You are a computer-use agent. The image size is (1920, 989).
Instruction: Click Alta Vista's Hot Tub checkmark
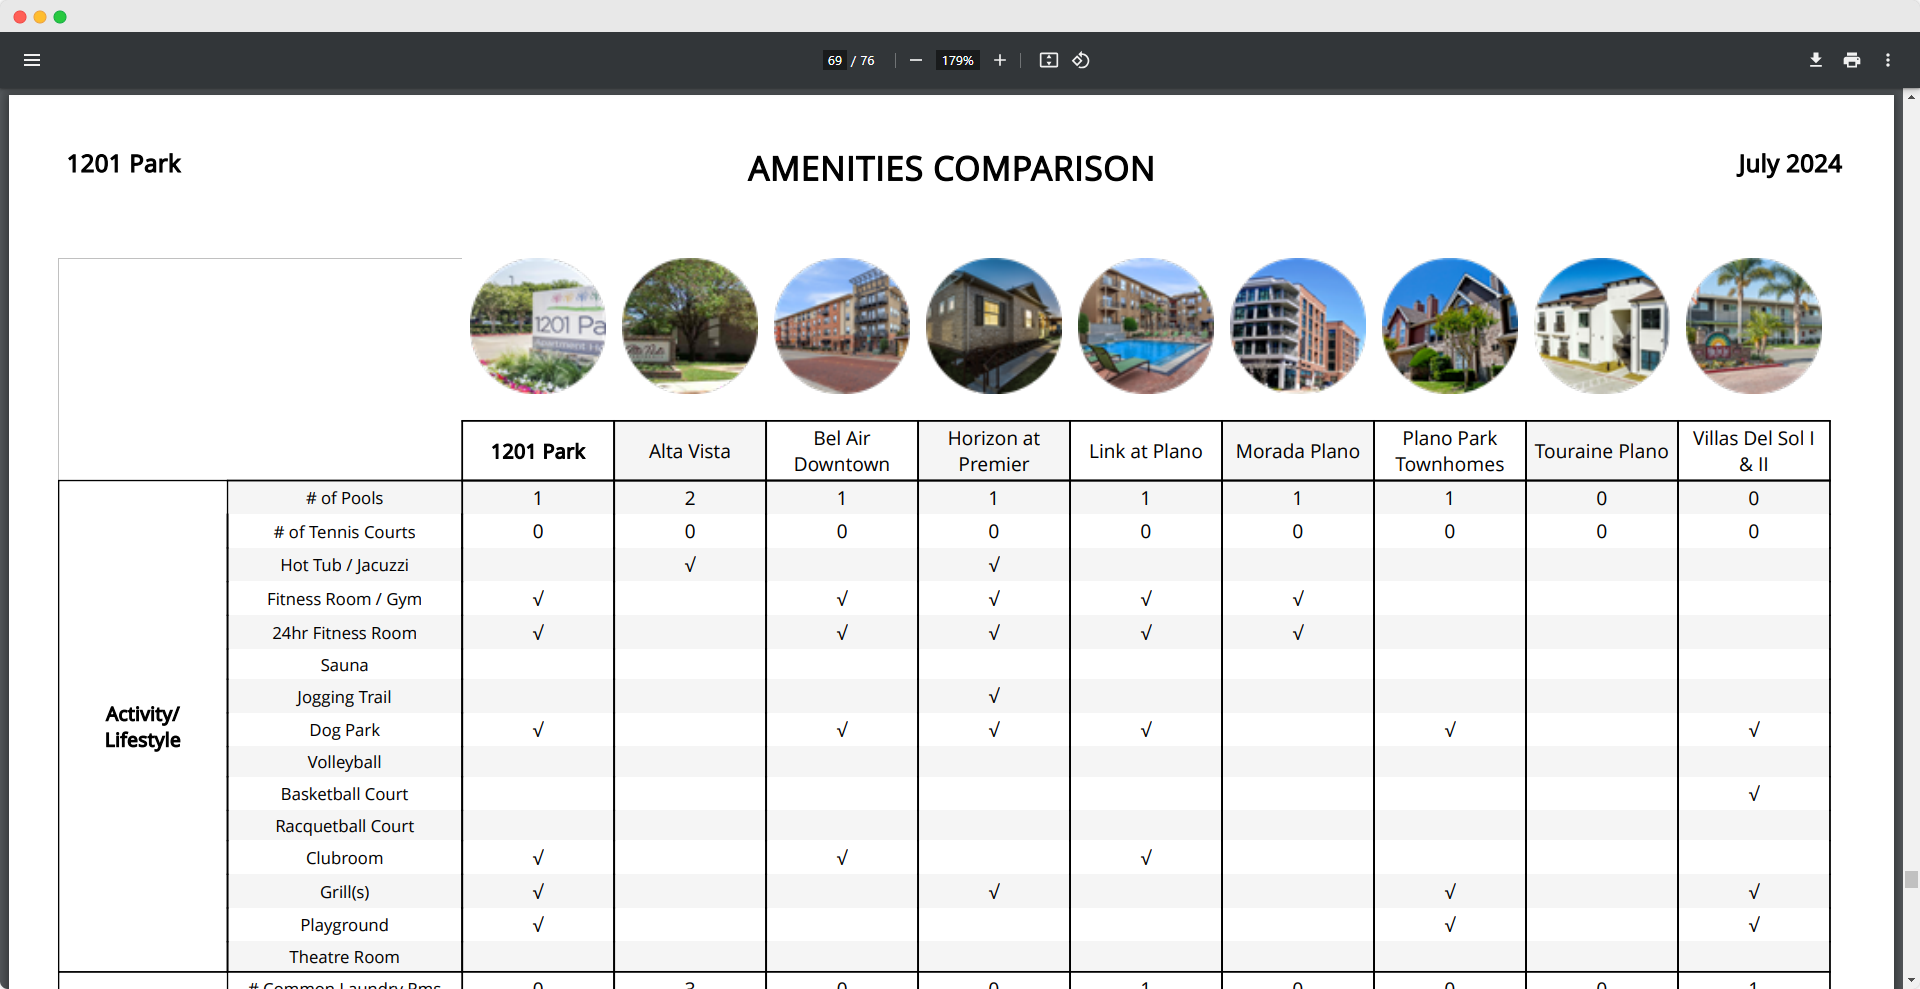coord(690,565)
